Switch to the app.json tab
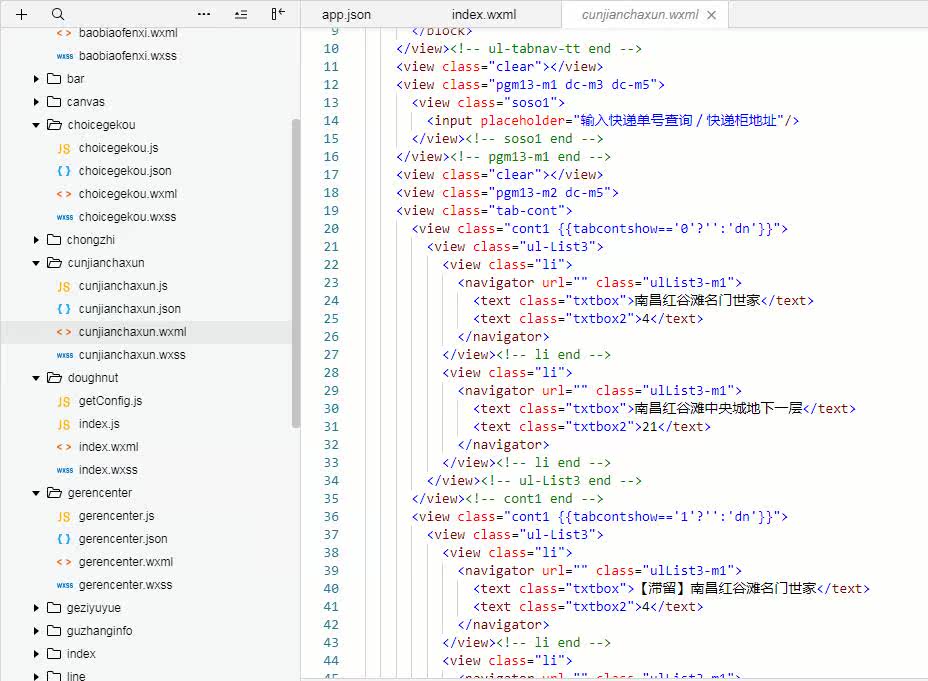 [346, 15]
